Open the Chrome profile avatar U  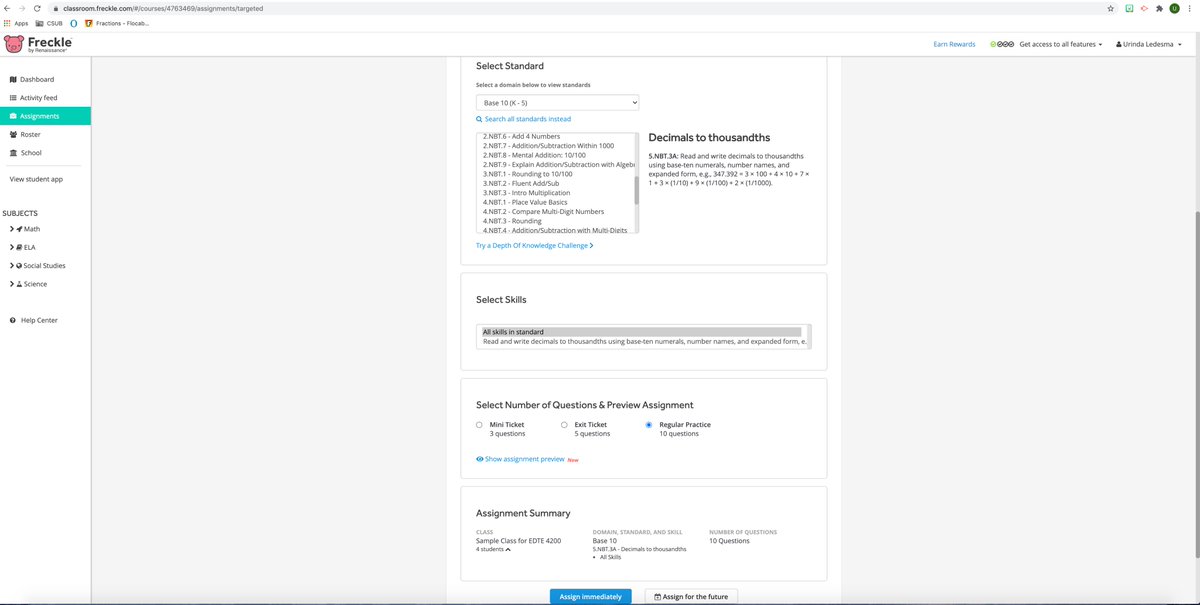[x=1174, y=8]
